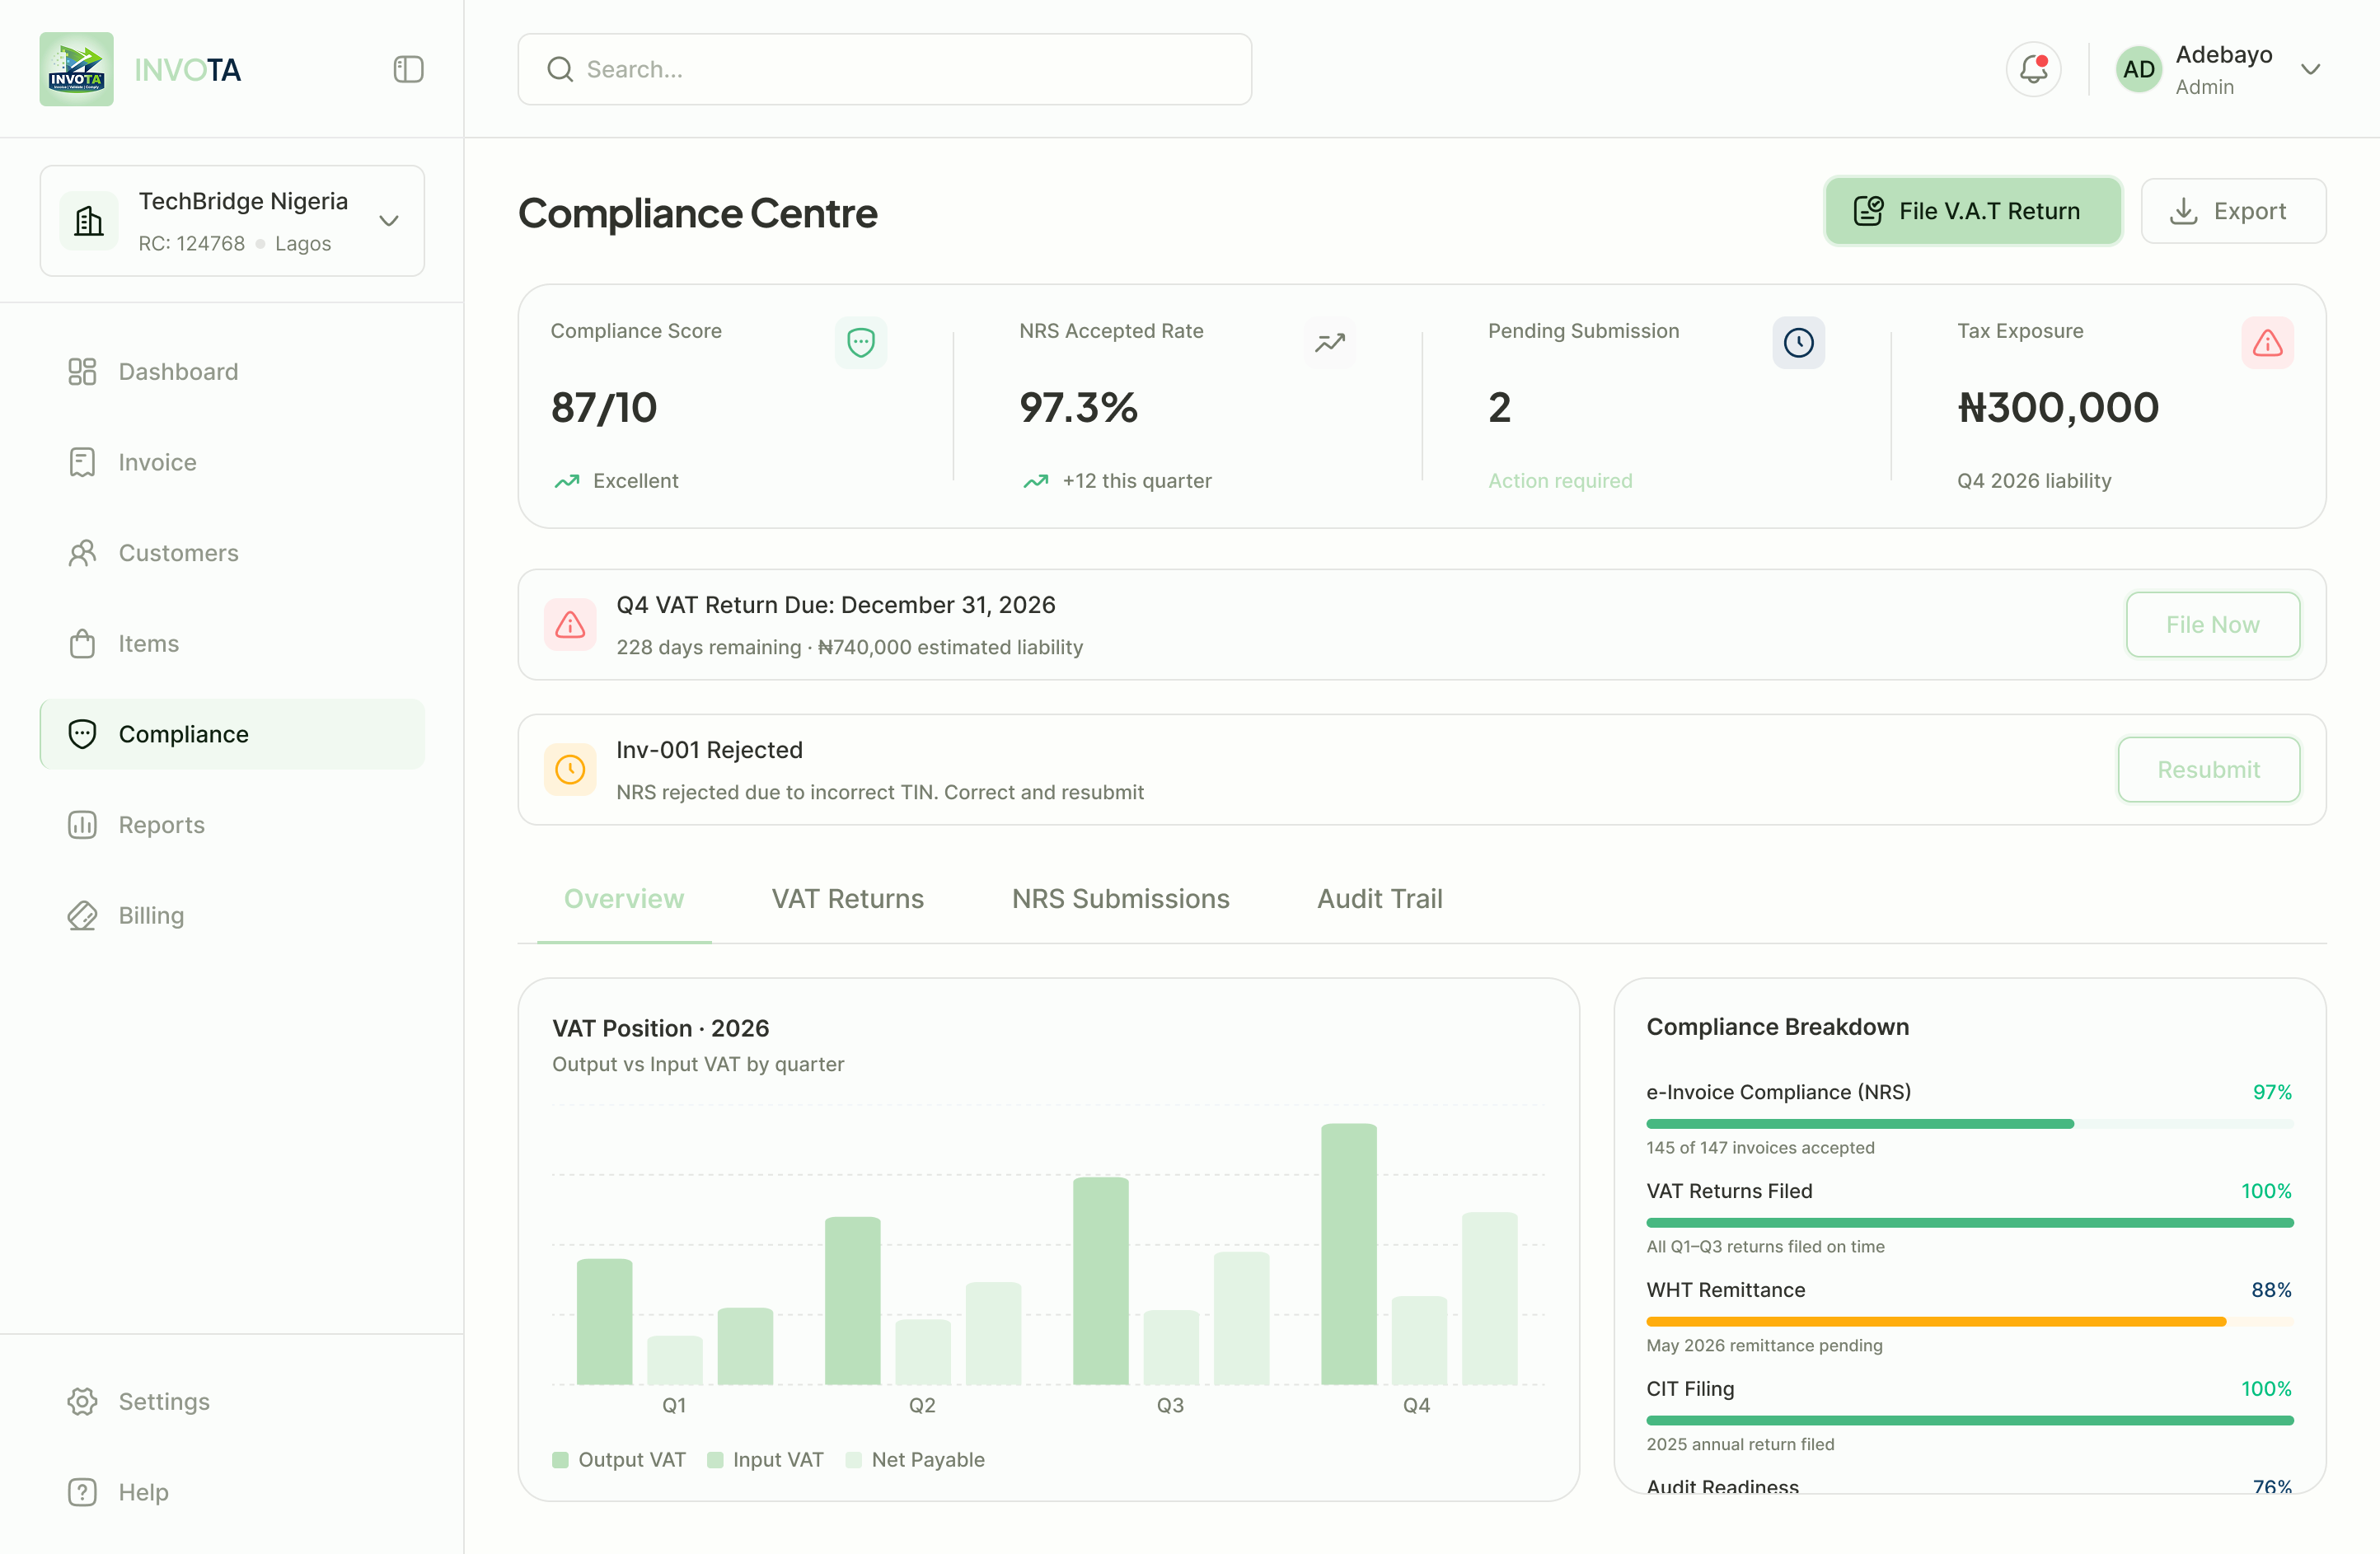Open Reports section
The width and height of the screenshot is (2380, 1554).
coord(232,825)
